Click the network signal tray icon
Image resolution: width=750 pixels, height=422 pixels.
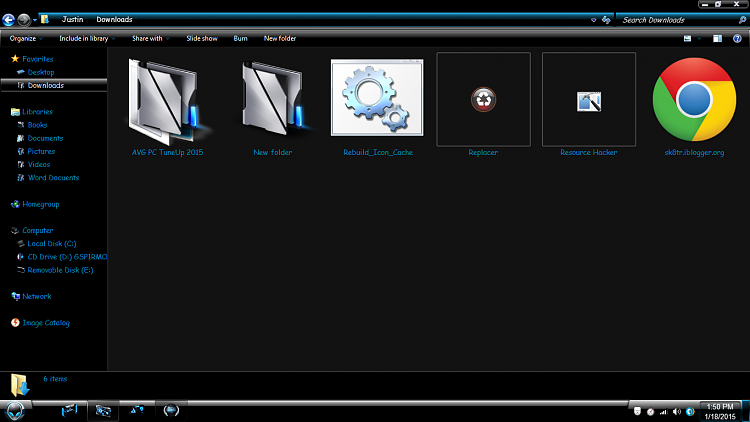[x=663, y=411]
